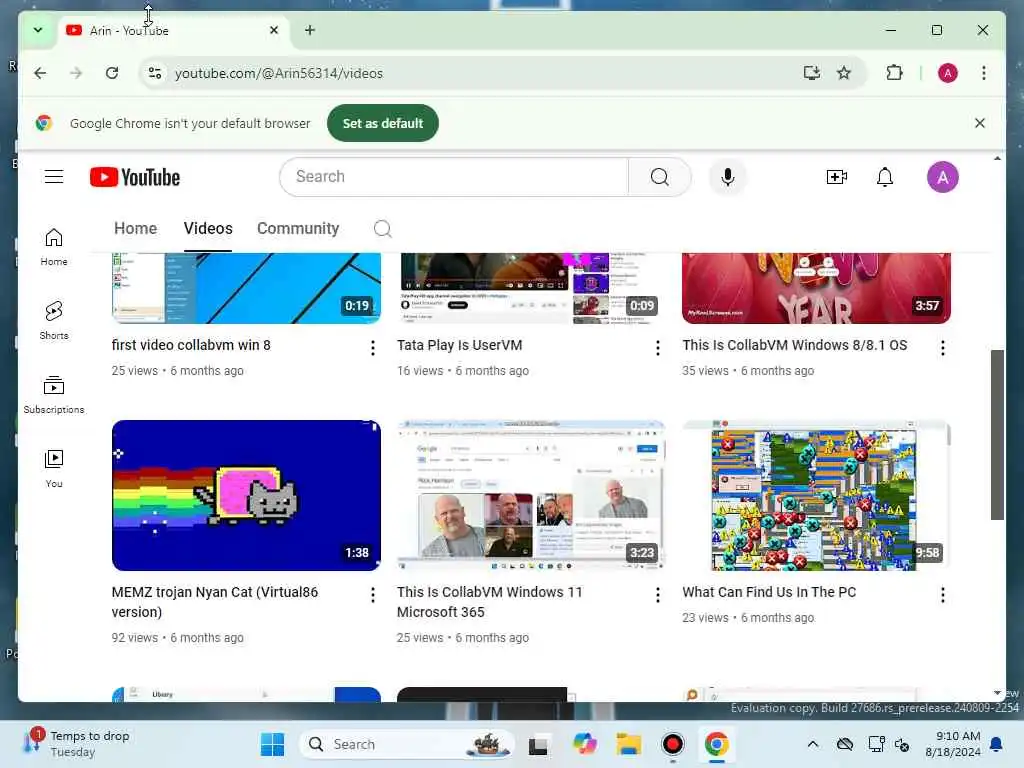Go back in Chrome
The width and height of the screenshot is (1024, 768).
click(40, 73)
